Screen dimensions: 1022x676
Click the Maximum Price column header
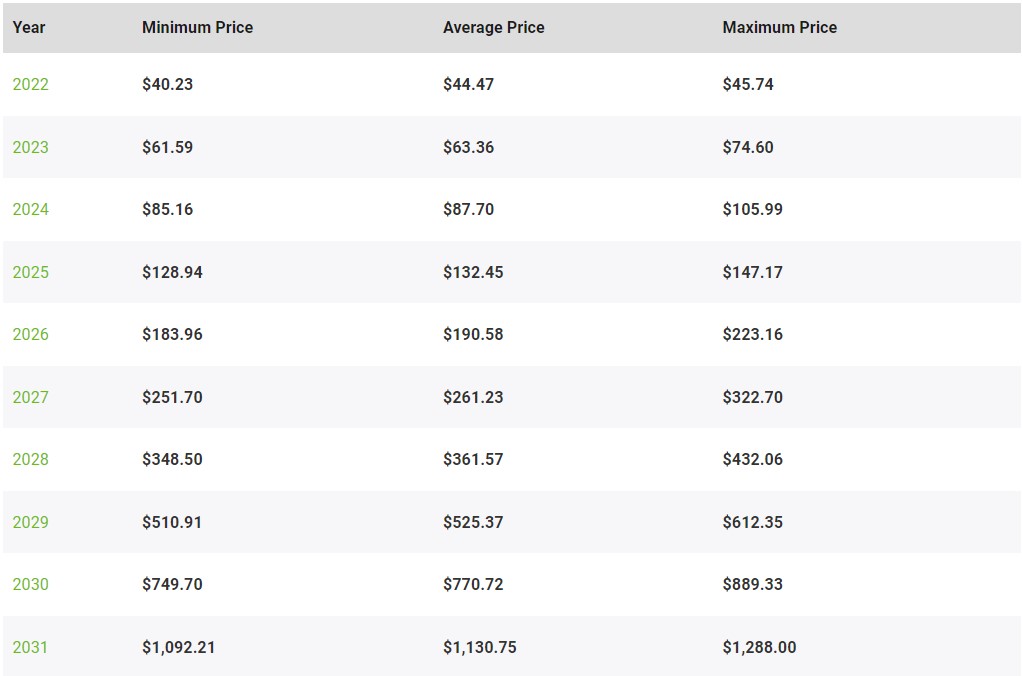coord(780,27)
